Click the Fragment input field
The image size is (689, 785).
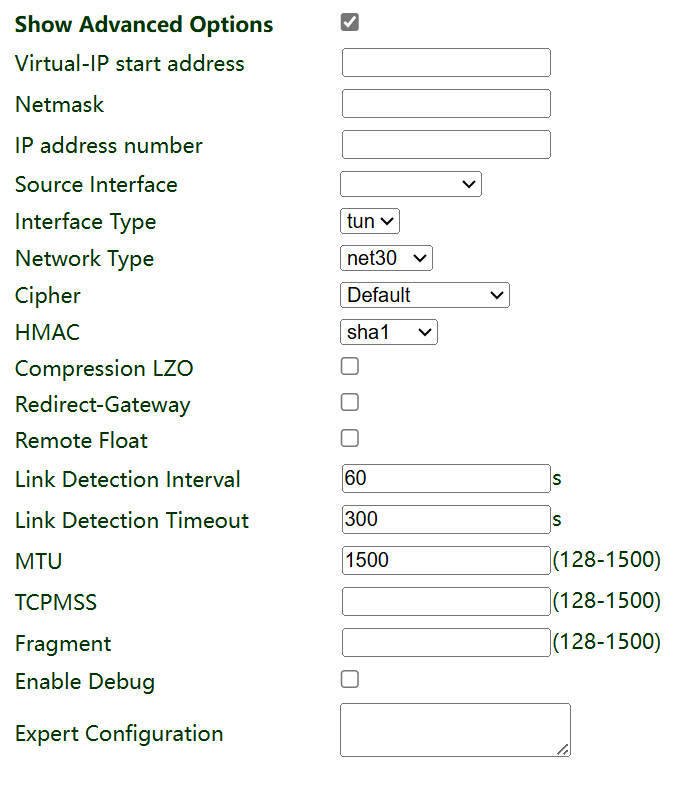[446, 643]
